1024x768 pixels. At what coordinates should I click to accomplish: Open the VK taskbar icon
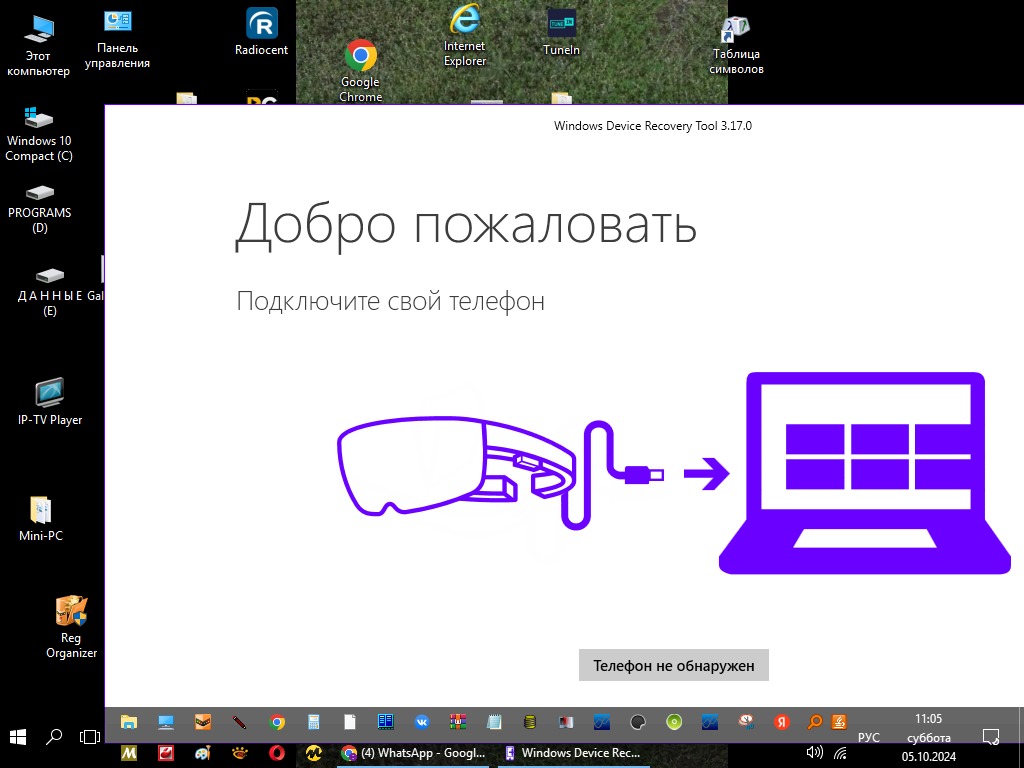tap(423, 722)
